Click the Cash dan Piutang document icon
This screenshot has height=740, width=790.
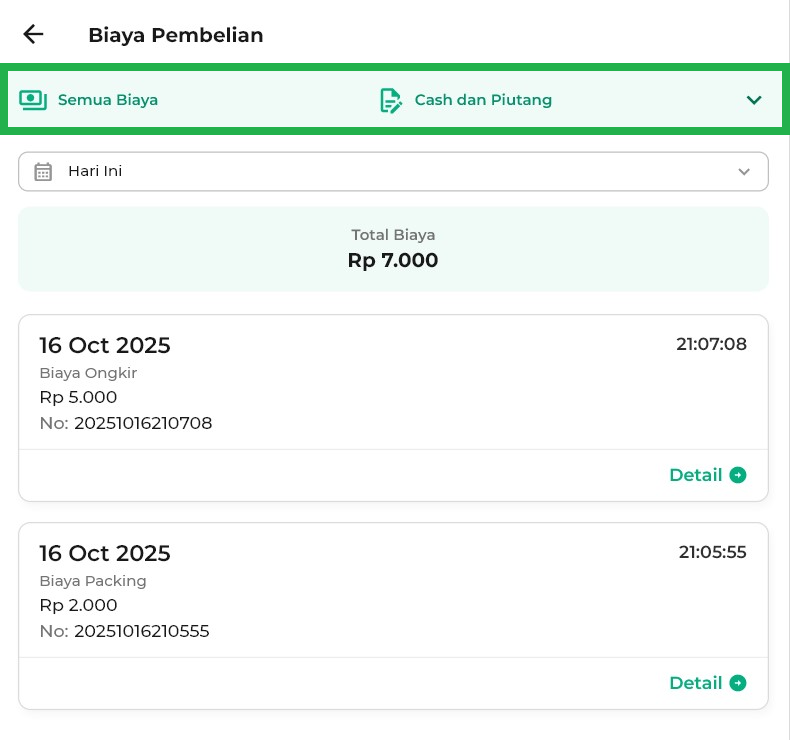coord(390,100)
